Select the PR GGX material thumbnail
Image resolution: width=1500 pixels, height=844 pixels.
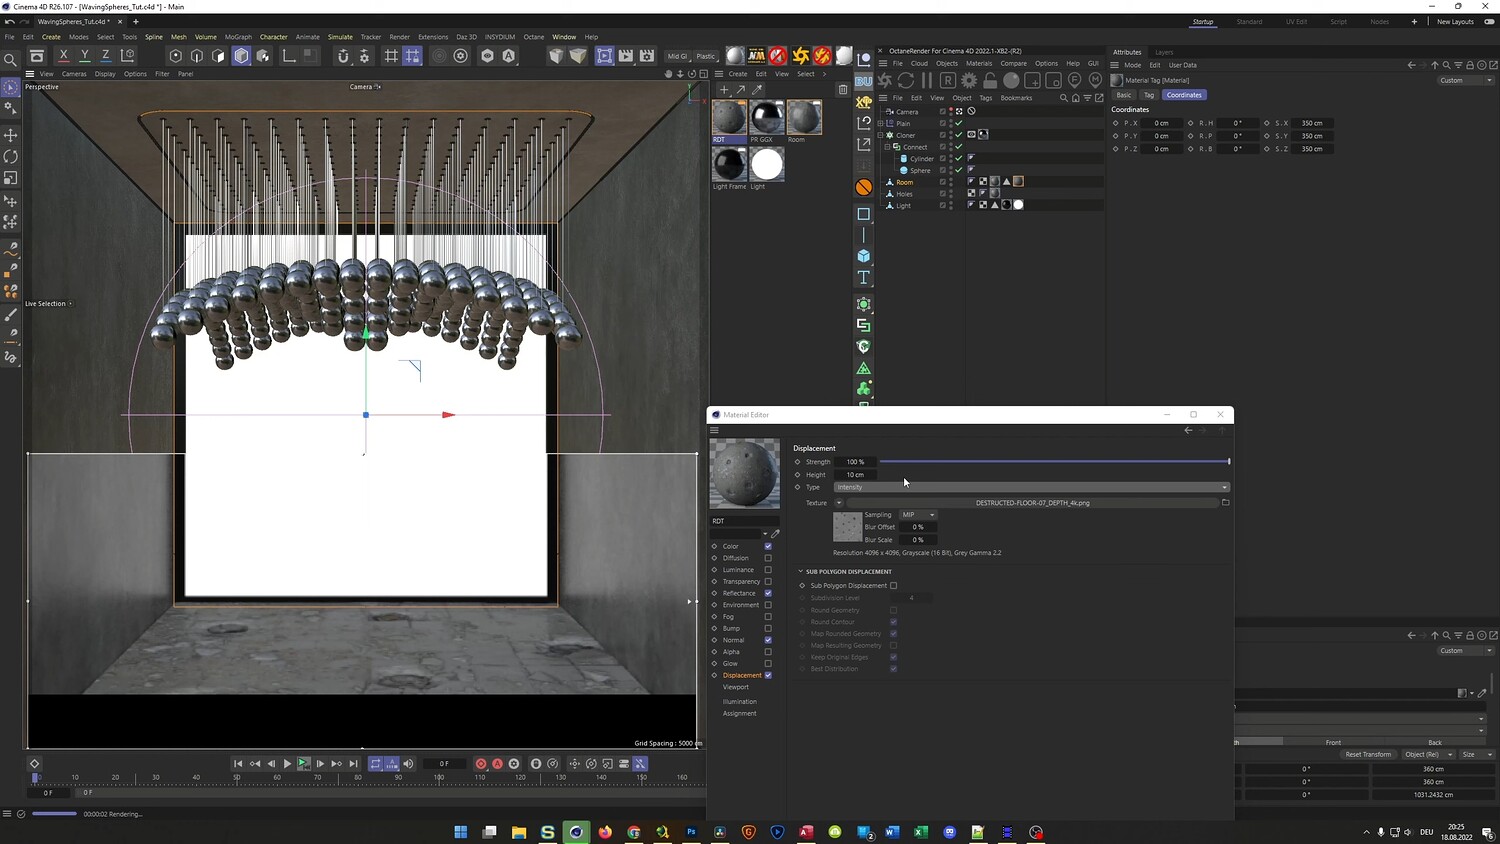pos(767,118)
